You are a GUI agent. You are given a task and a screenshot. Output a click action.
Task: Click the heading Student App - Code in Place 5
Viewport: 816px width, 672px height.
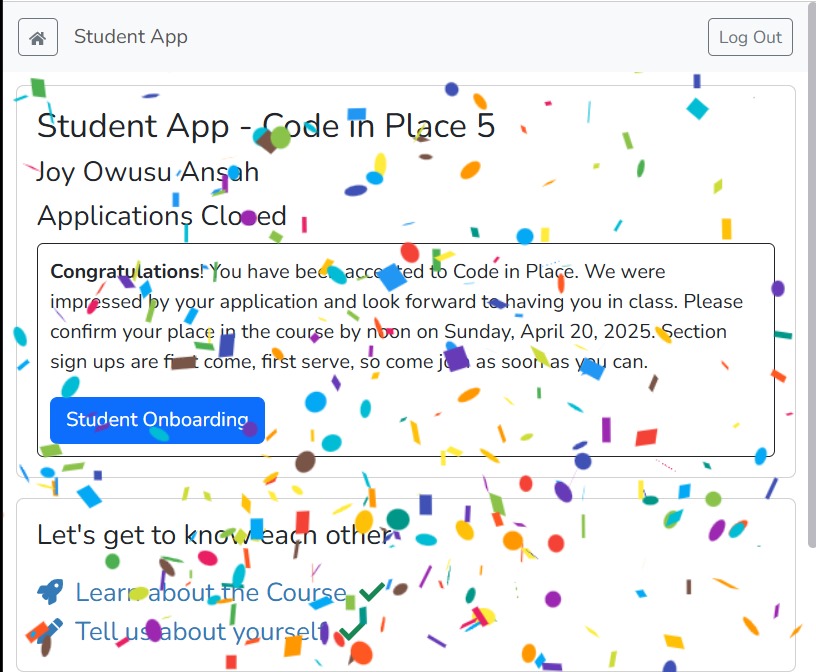[x=266, y=126]
